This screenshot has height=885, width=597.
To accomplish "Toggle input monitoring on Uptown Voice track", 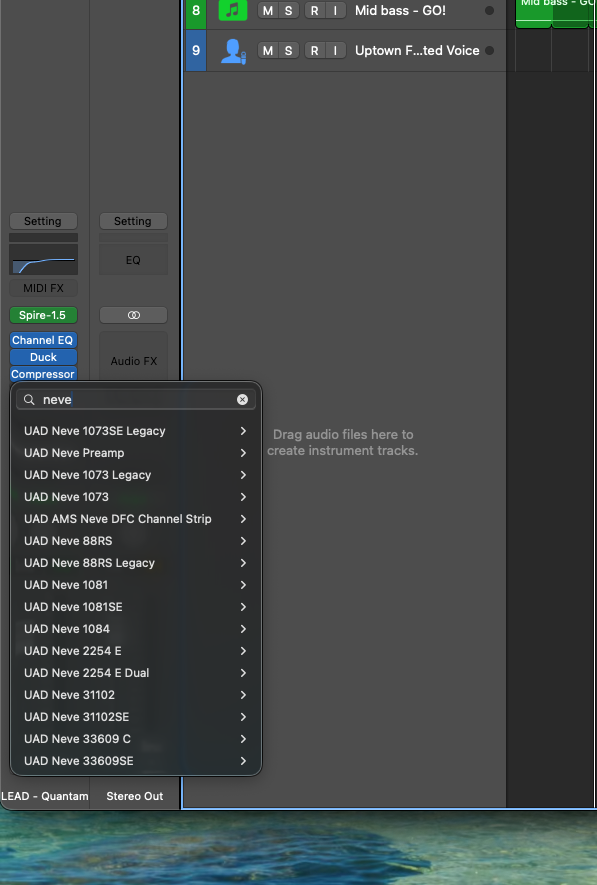I will click(335, 51).
